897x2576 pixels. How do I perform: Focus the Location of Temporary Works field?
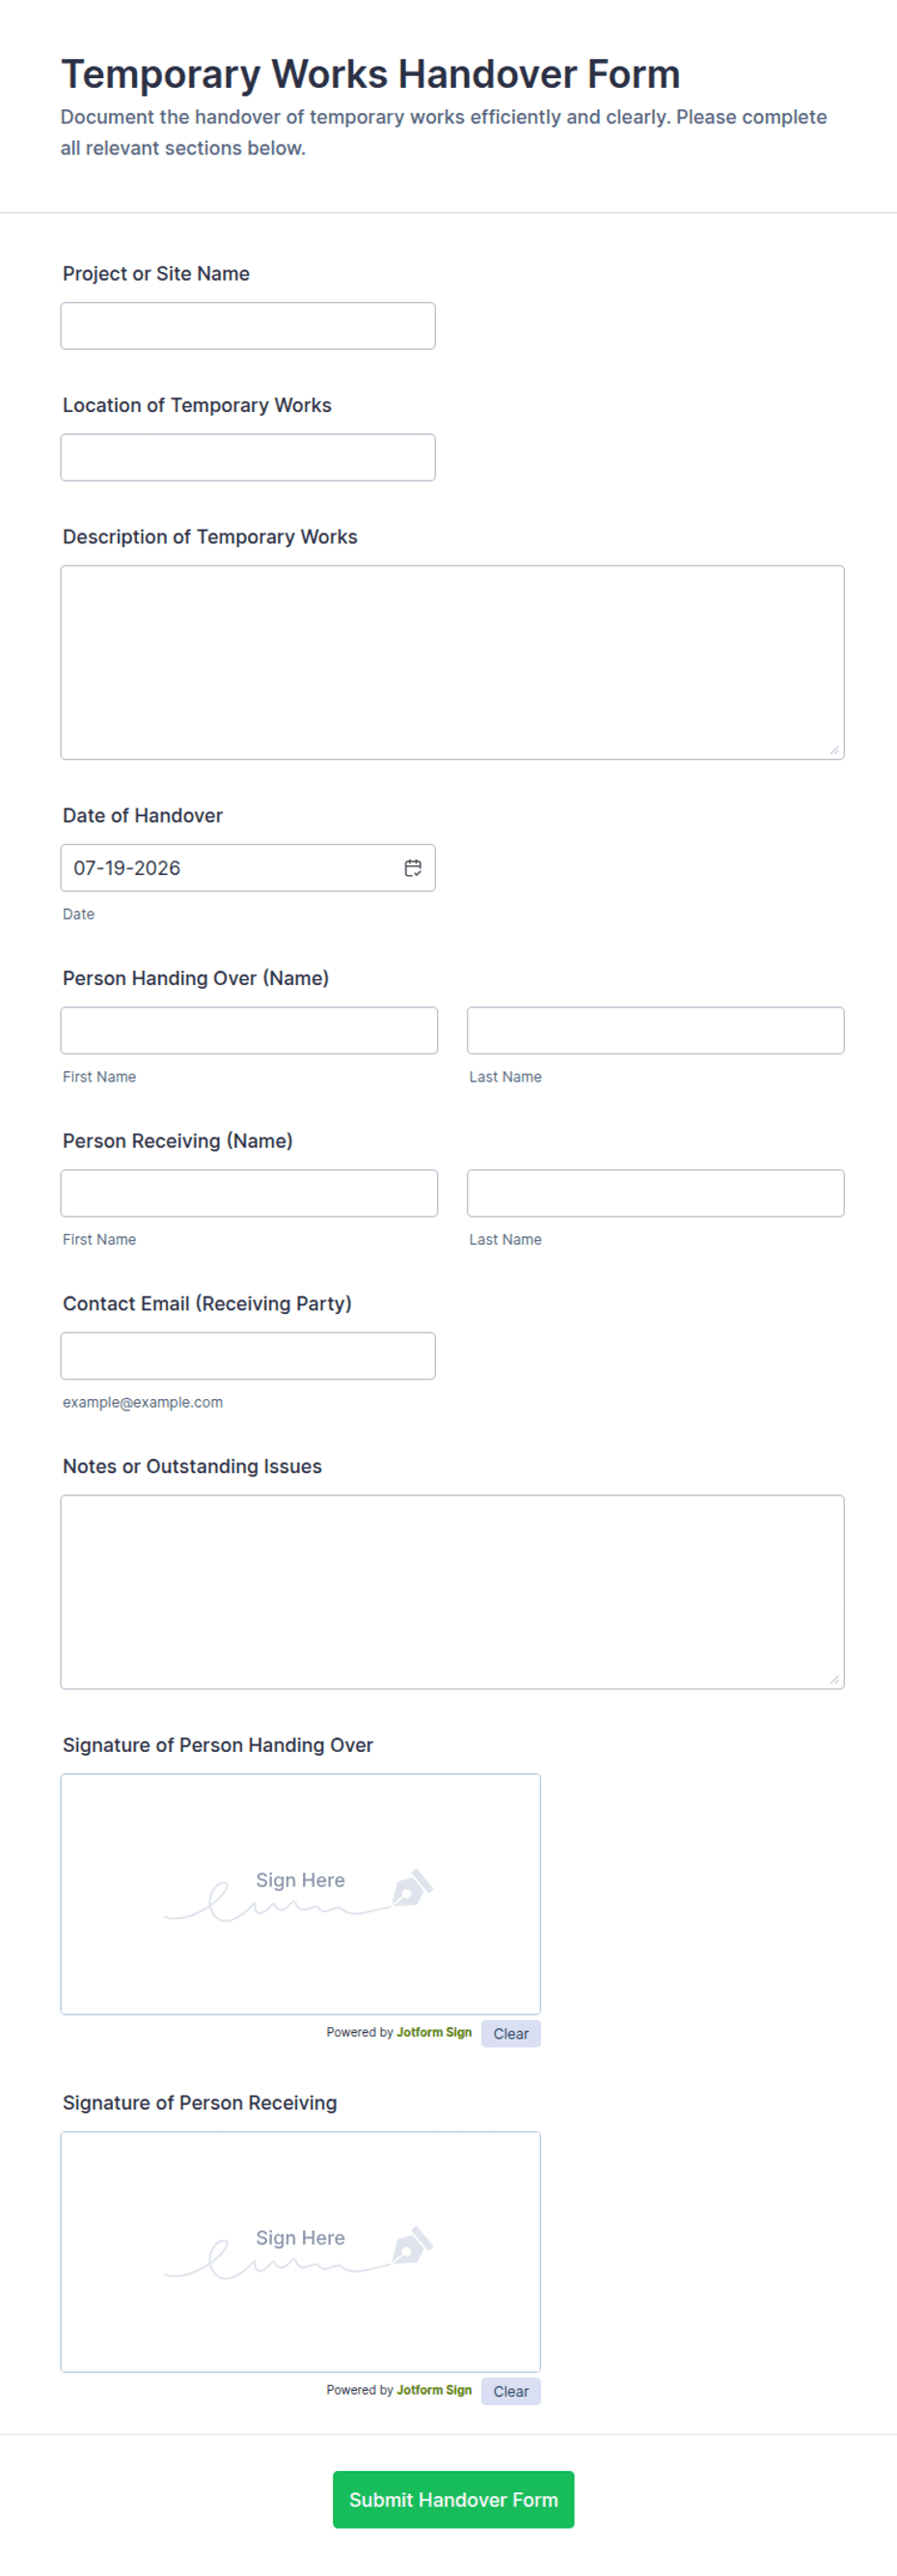click(248, 457)
